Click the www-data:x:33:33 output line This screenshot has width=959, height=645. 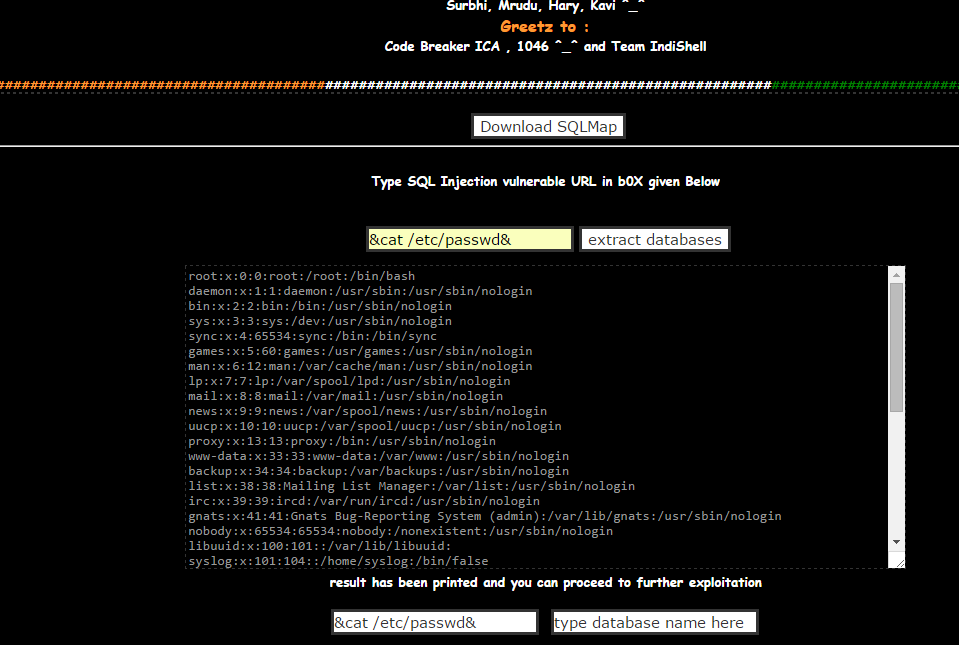pyautogui.click(x=379, y=456)
